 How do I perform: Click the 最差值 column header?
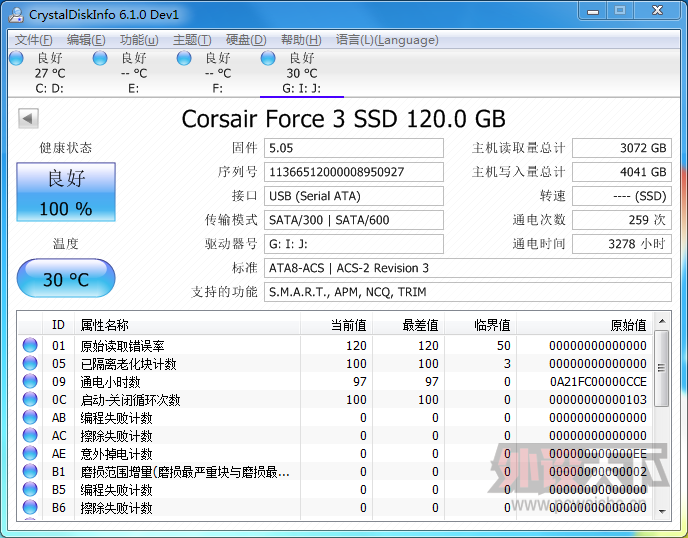pos(408,325)
